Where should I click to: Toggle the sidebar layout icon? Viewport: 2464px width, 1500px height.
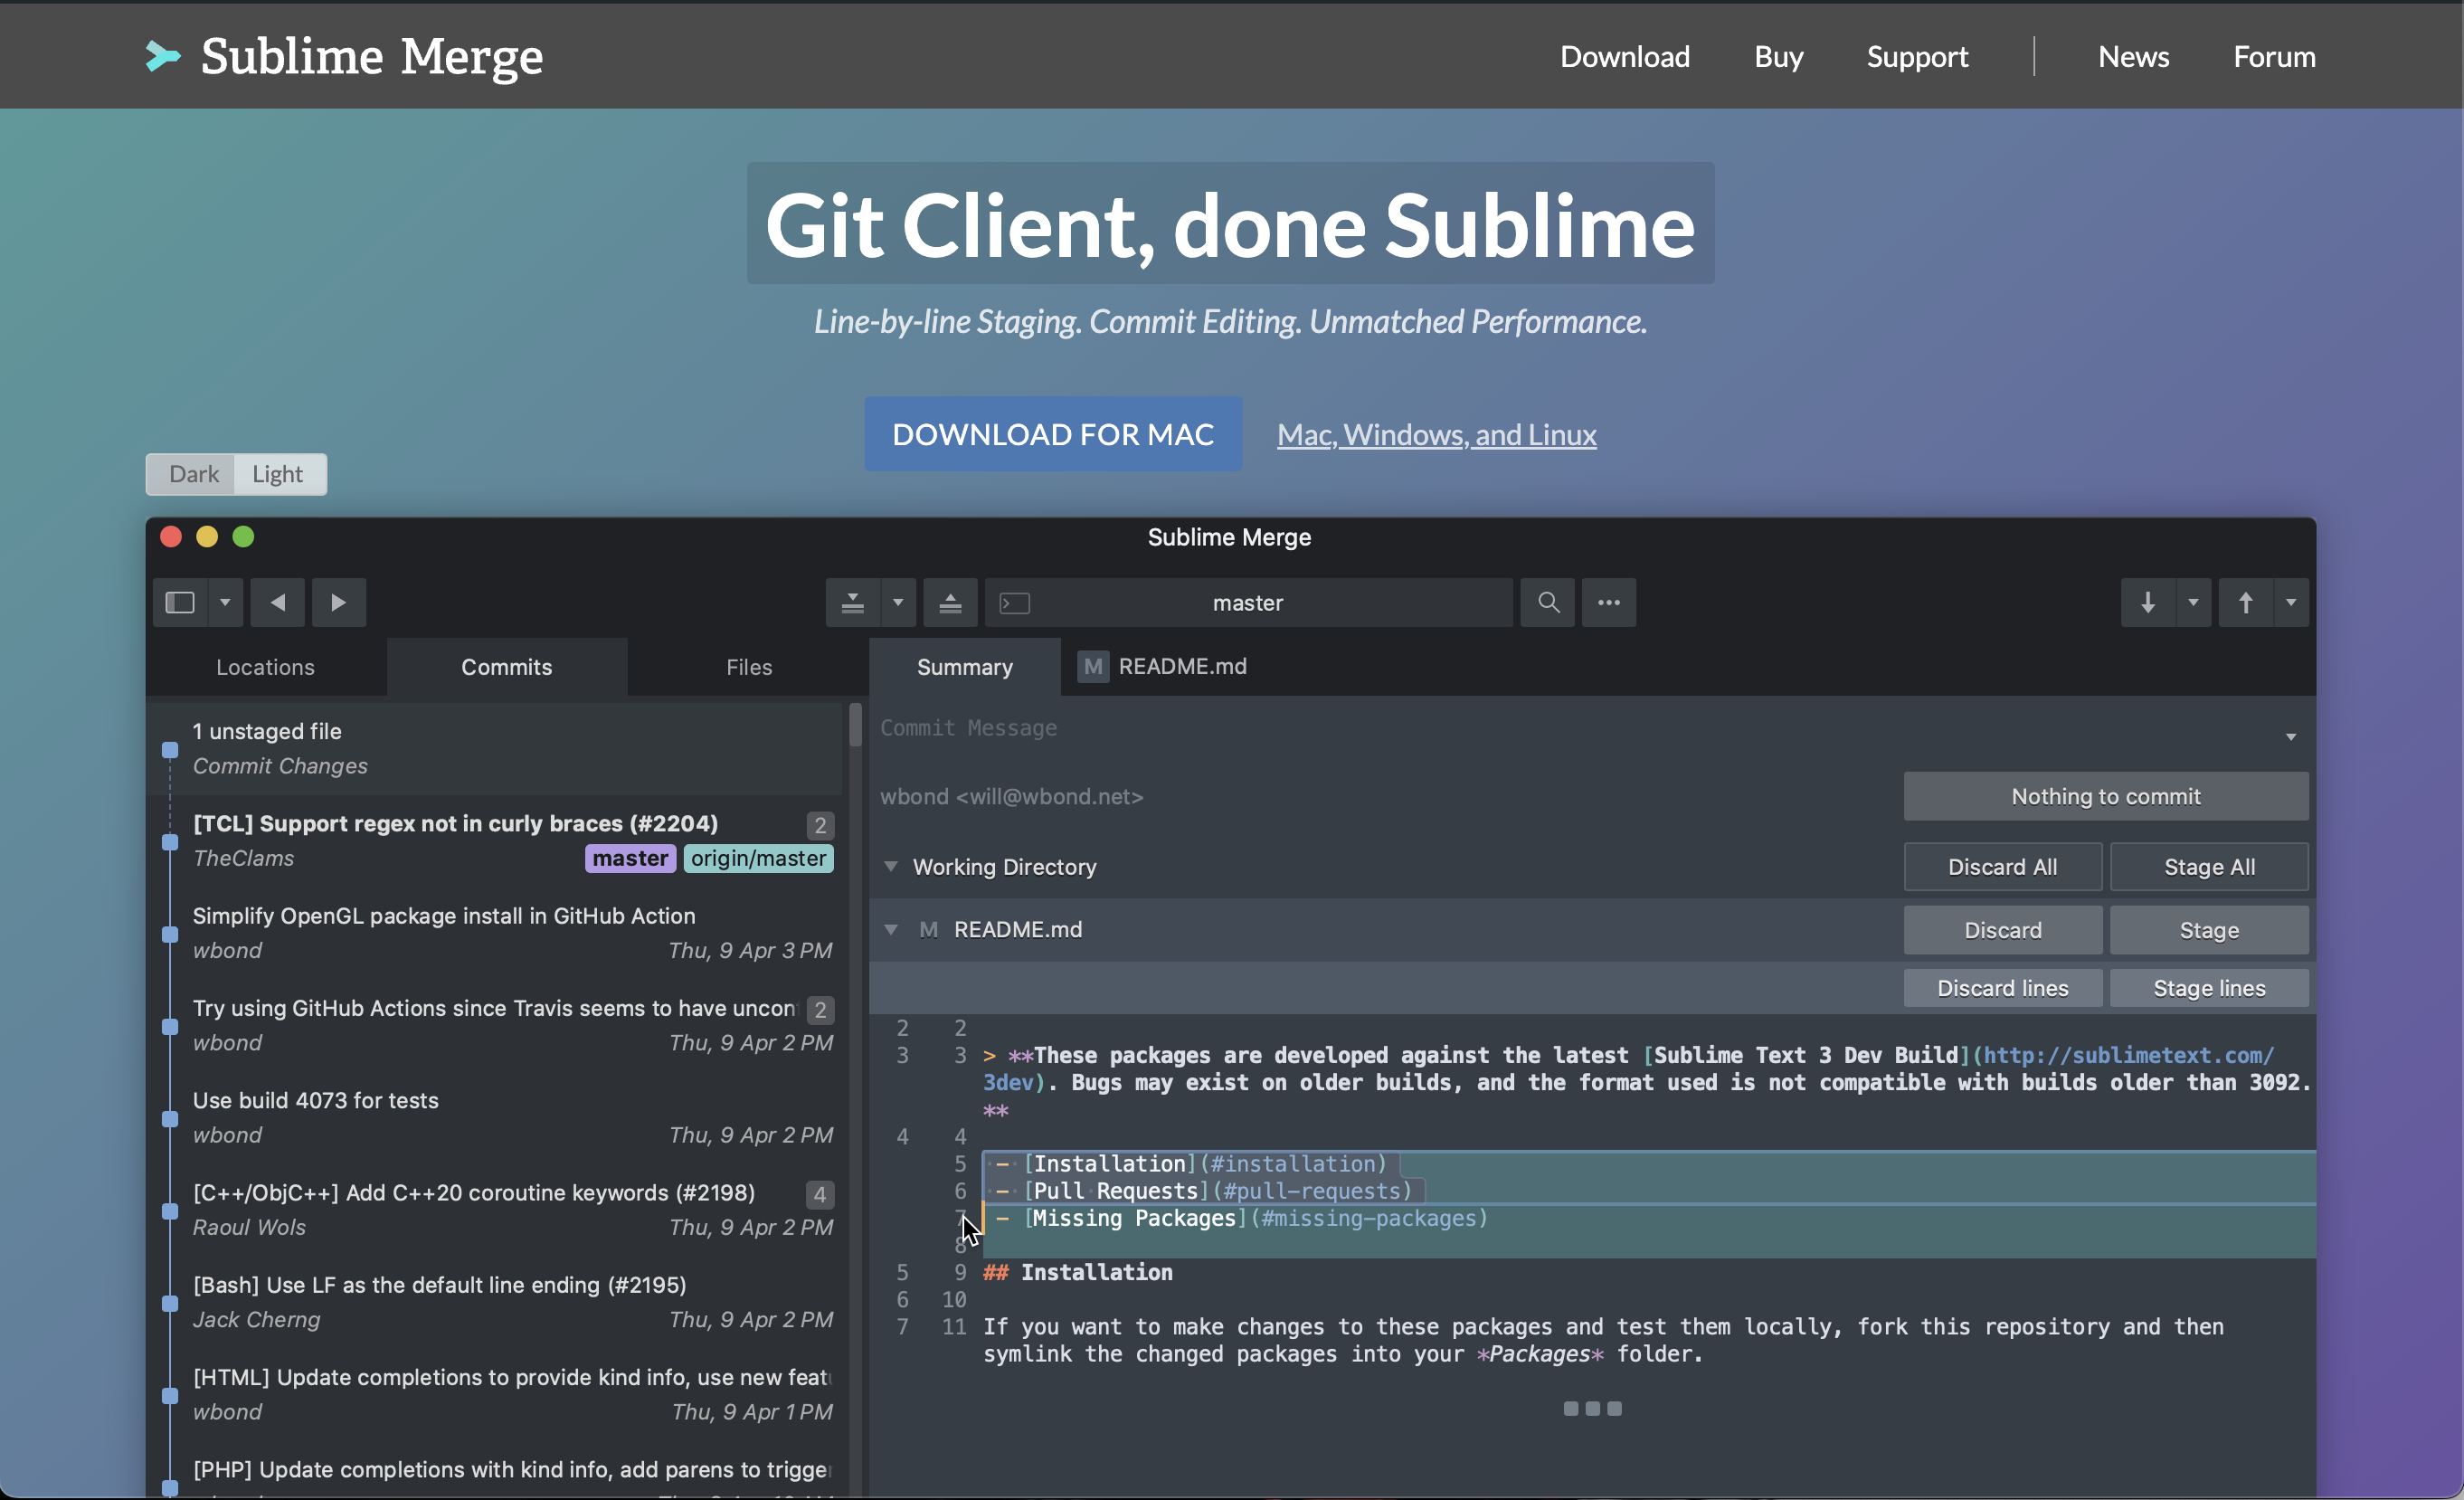click(x=178, y=602)
